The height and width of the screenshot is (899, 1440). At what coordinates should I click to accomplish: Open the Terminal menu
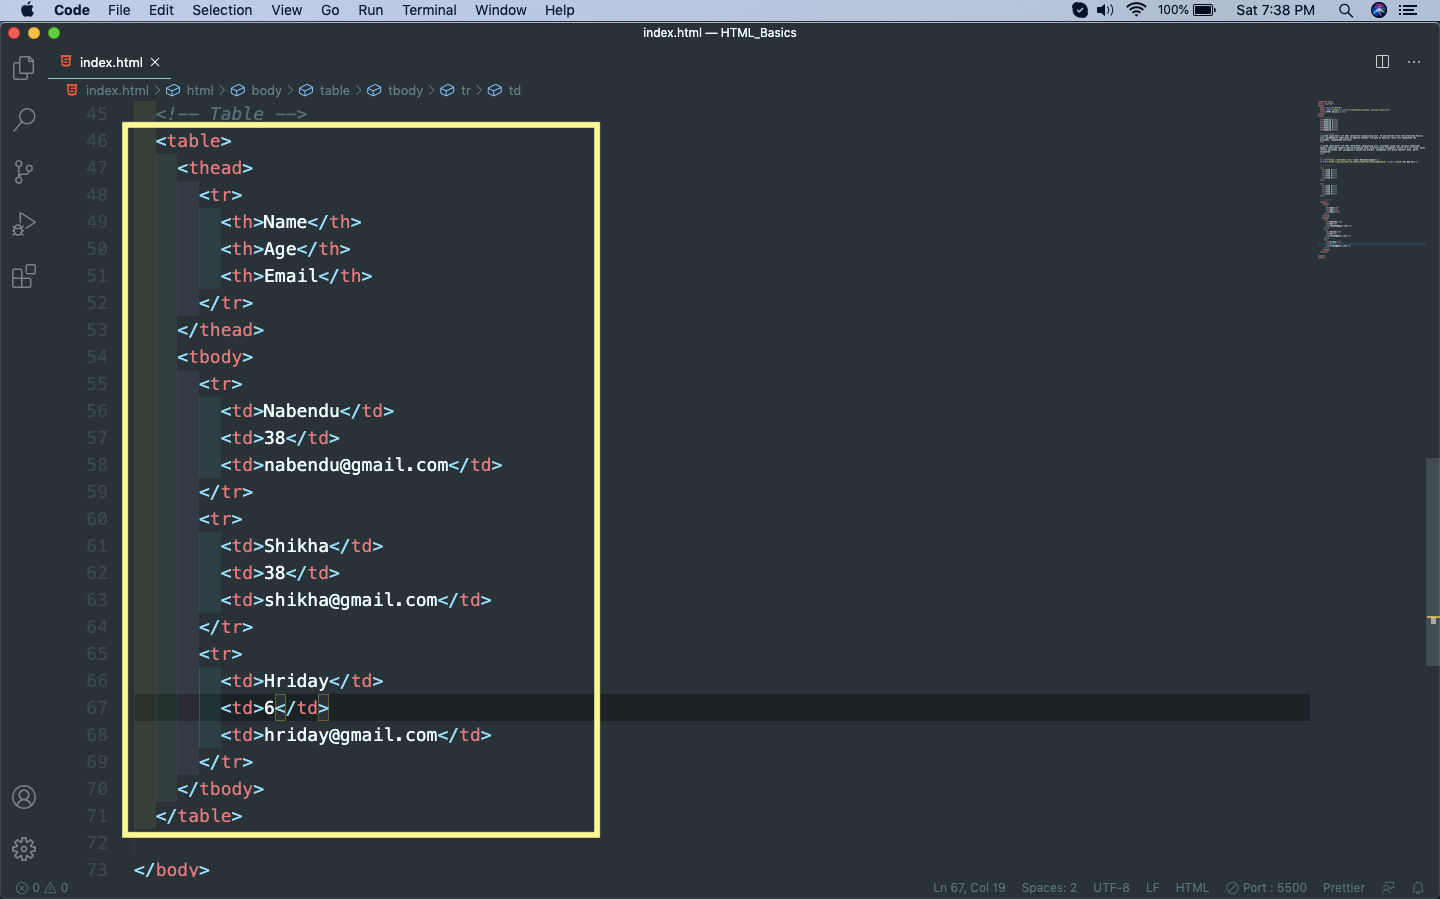tap(429, 10)
